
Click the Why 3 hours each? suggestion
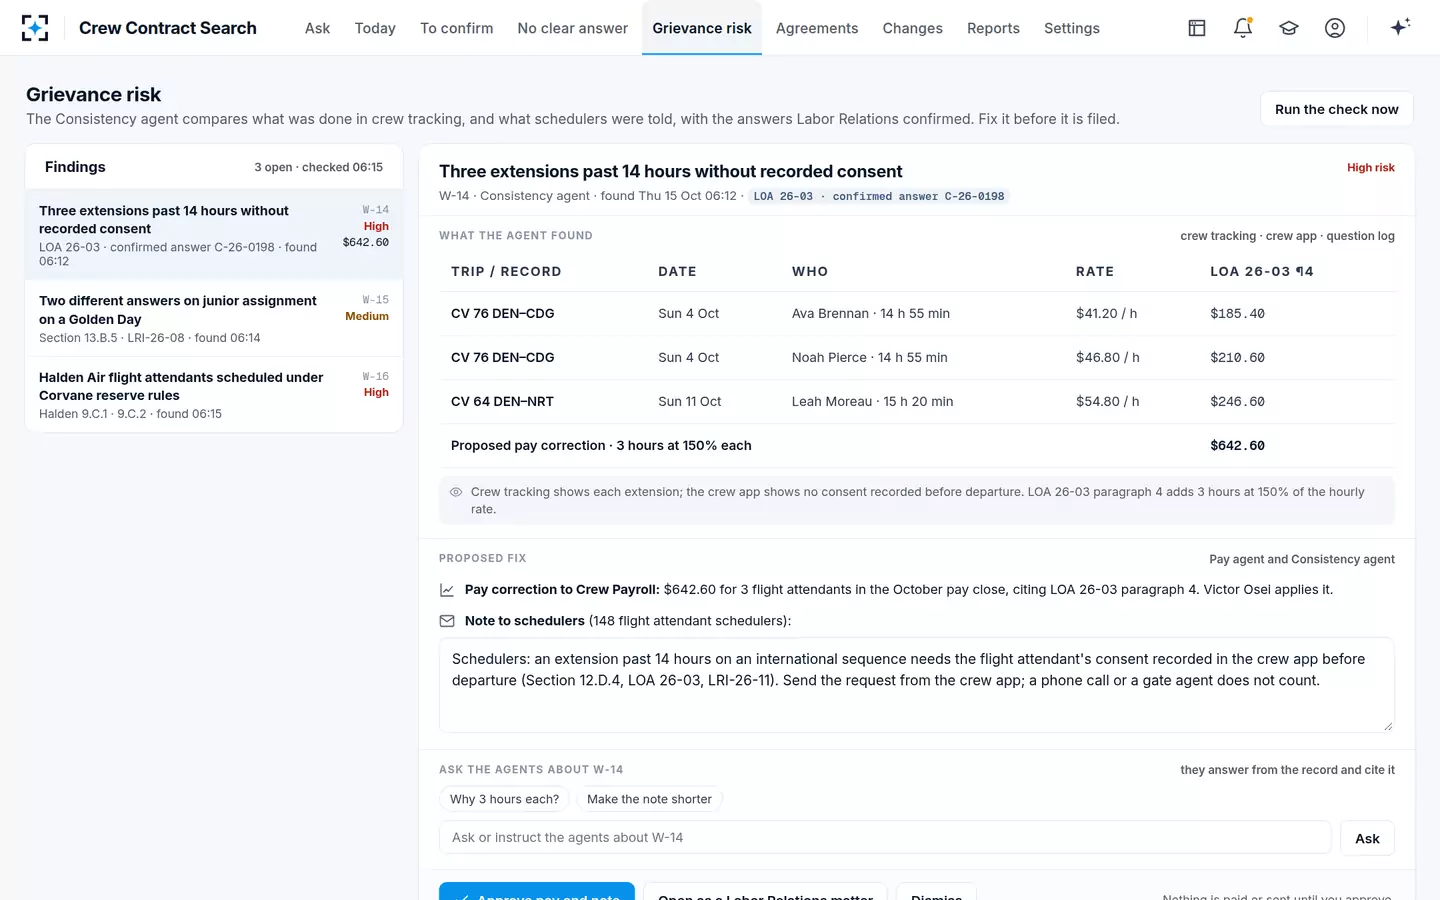504,799
